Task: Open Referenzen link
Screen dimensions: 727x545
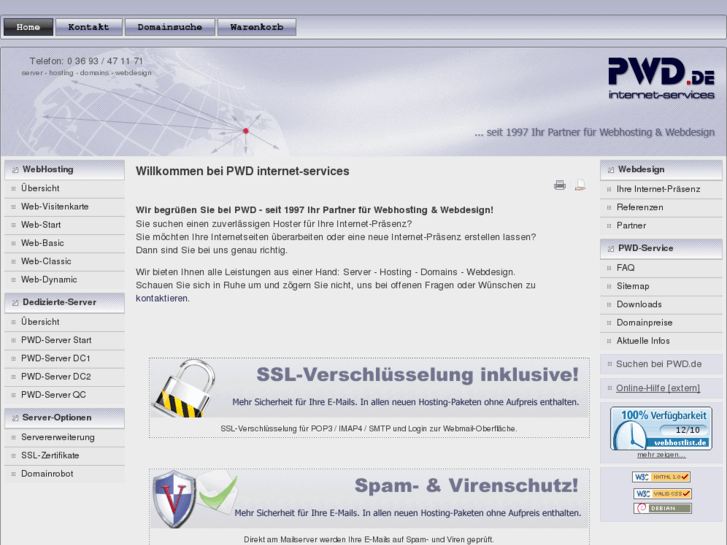Action: click(661, 207)
